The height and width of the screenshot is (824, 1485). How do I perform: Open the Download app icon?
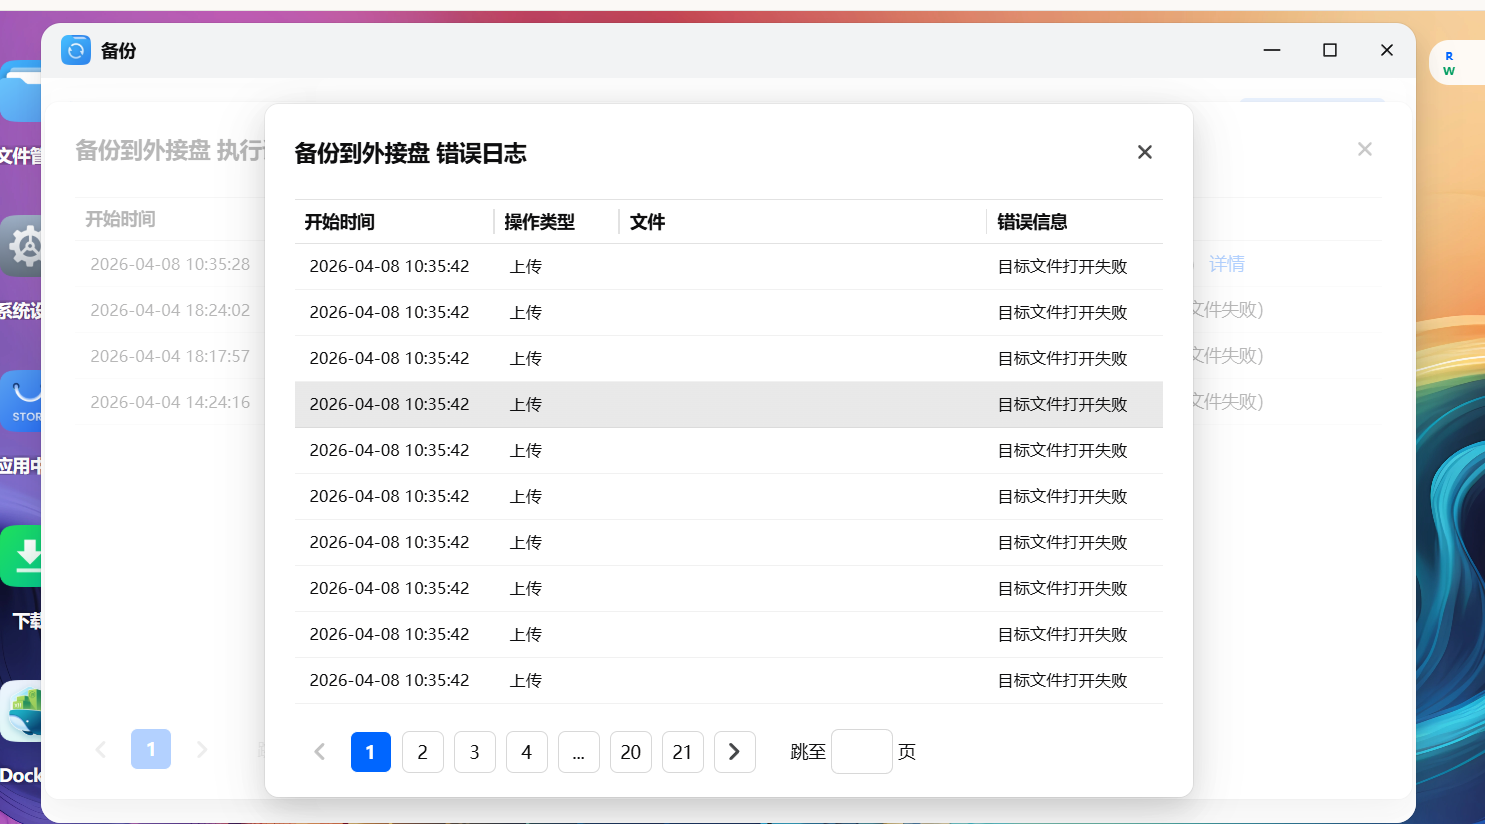[22, 556]
